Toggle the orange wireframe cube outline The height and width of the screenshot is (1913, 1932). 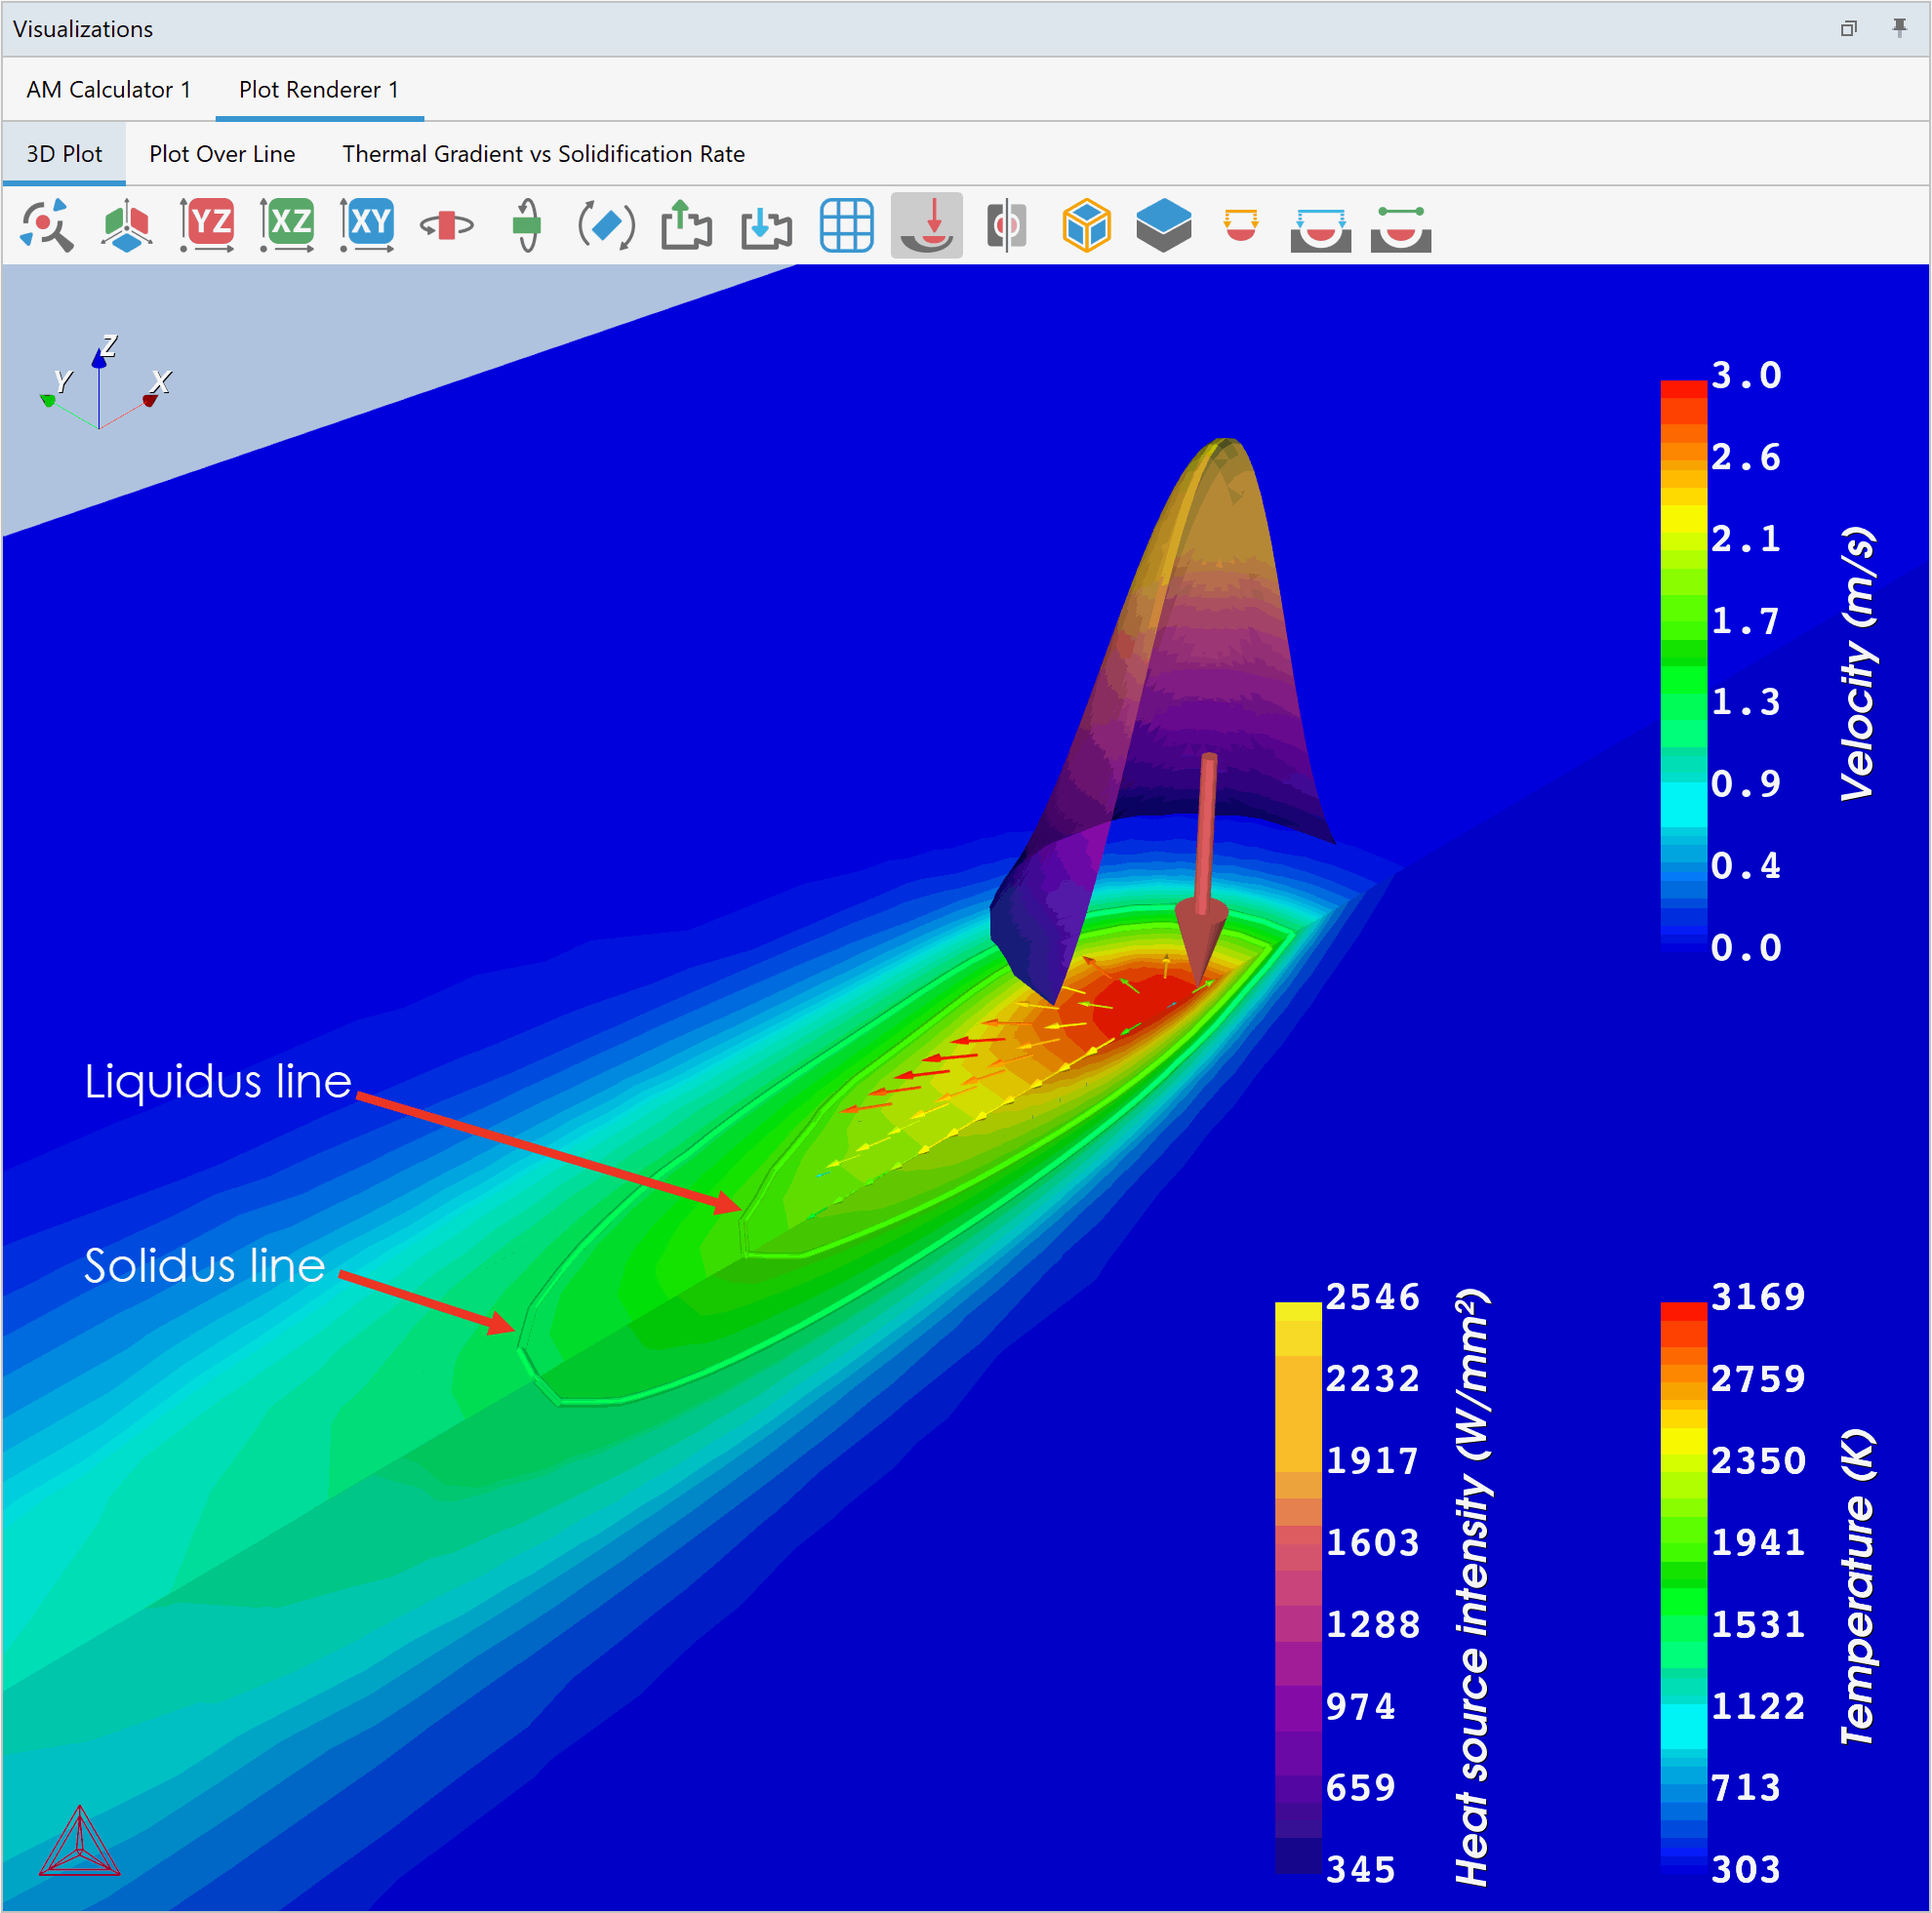click(1086, 225)
